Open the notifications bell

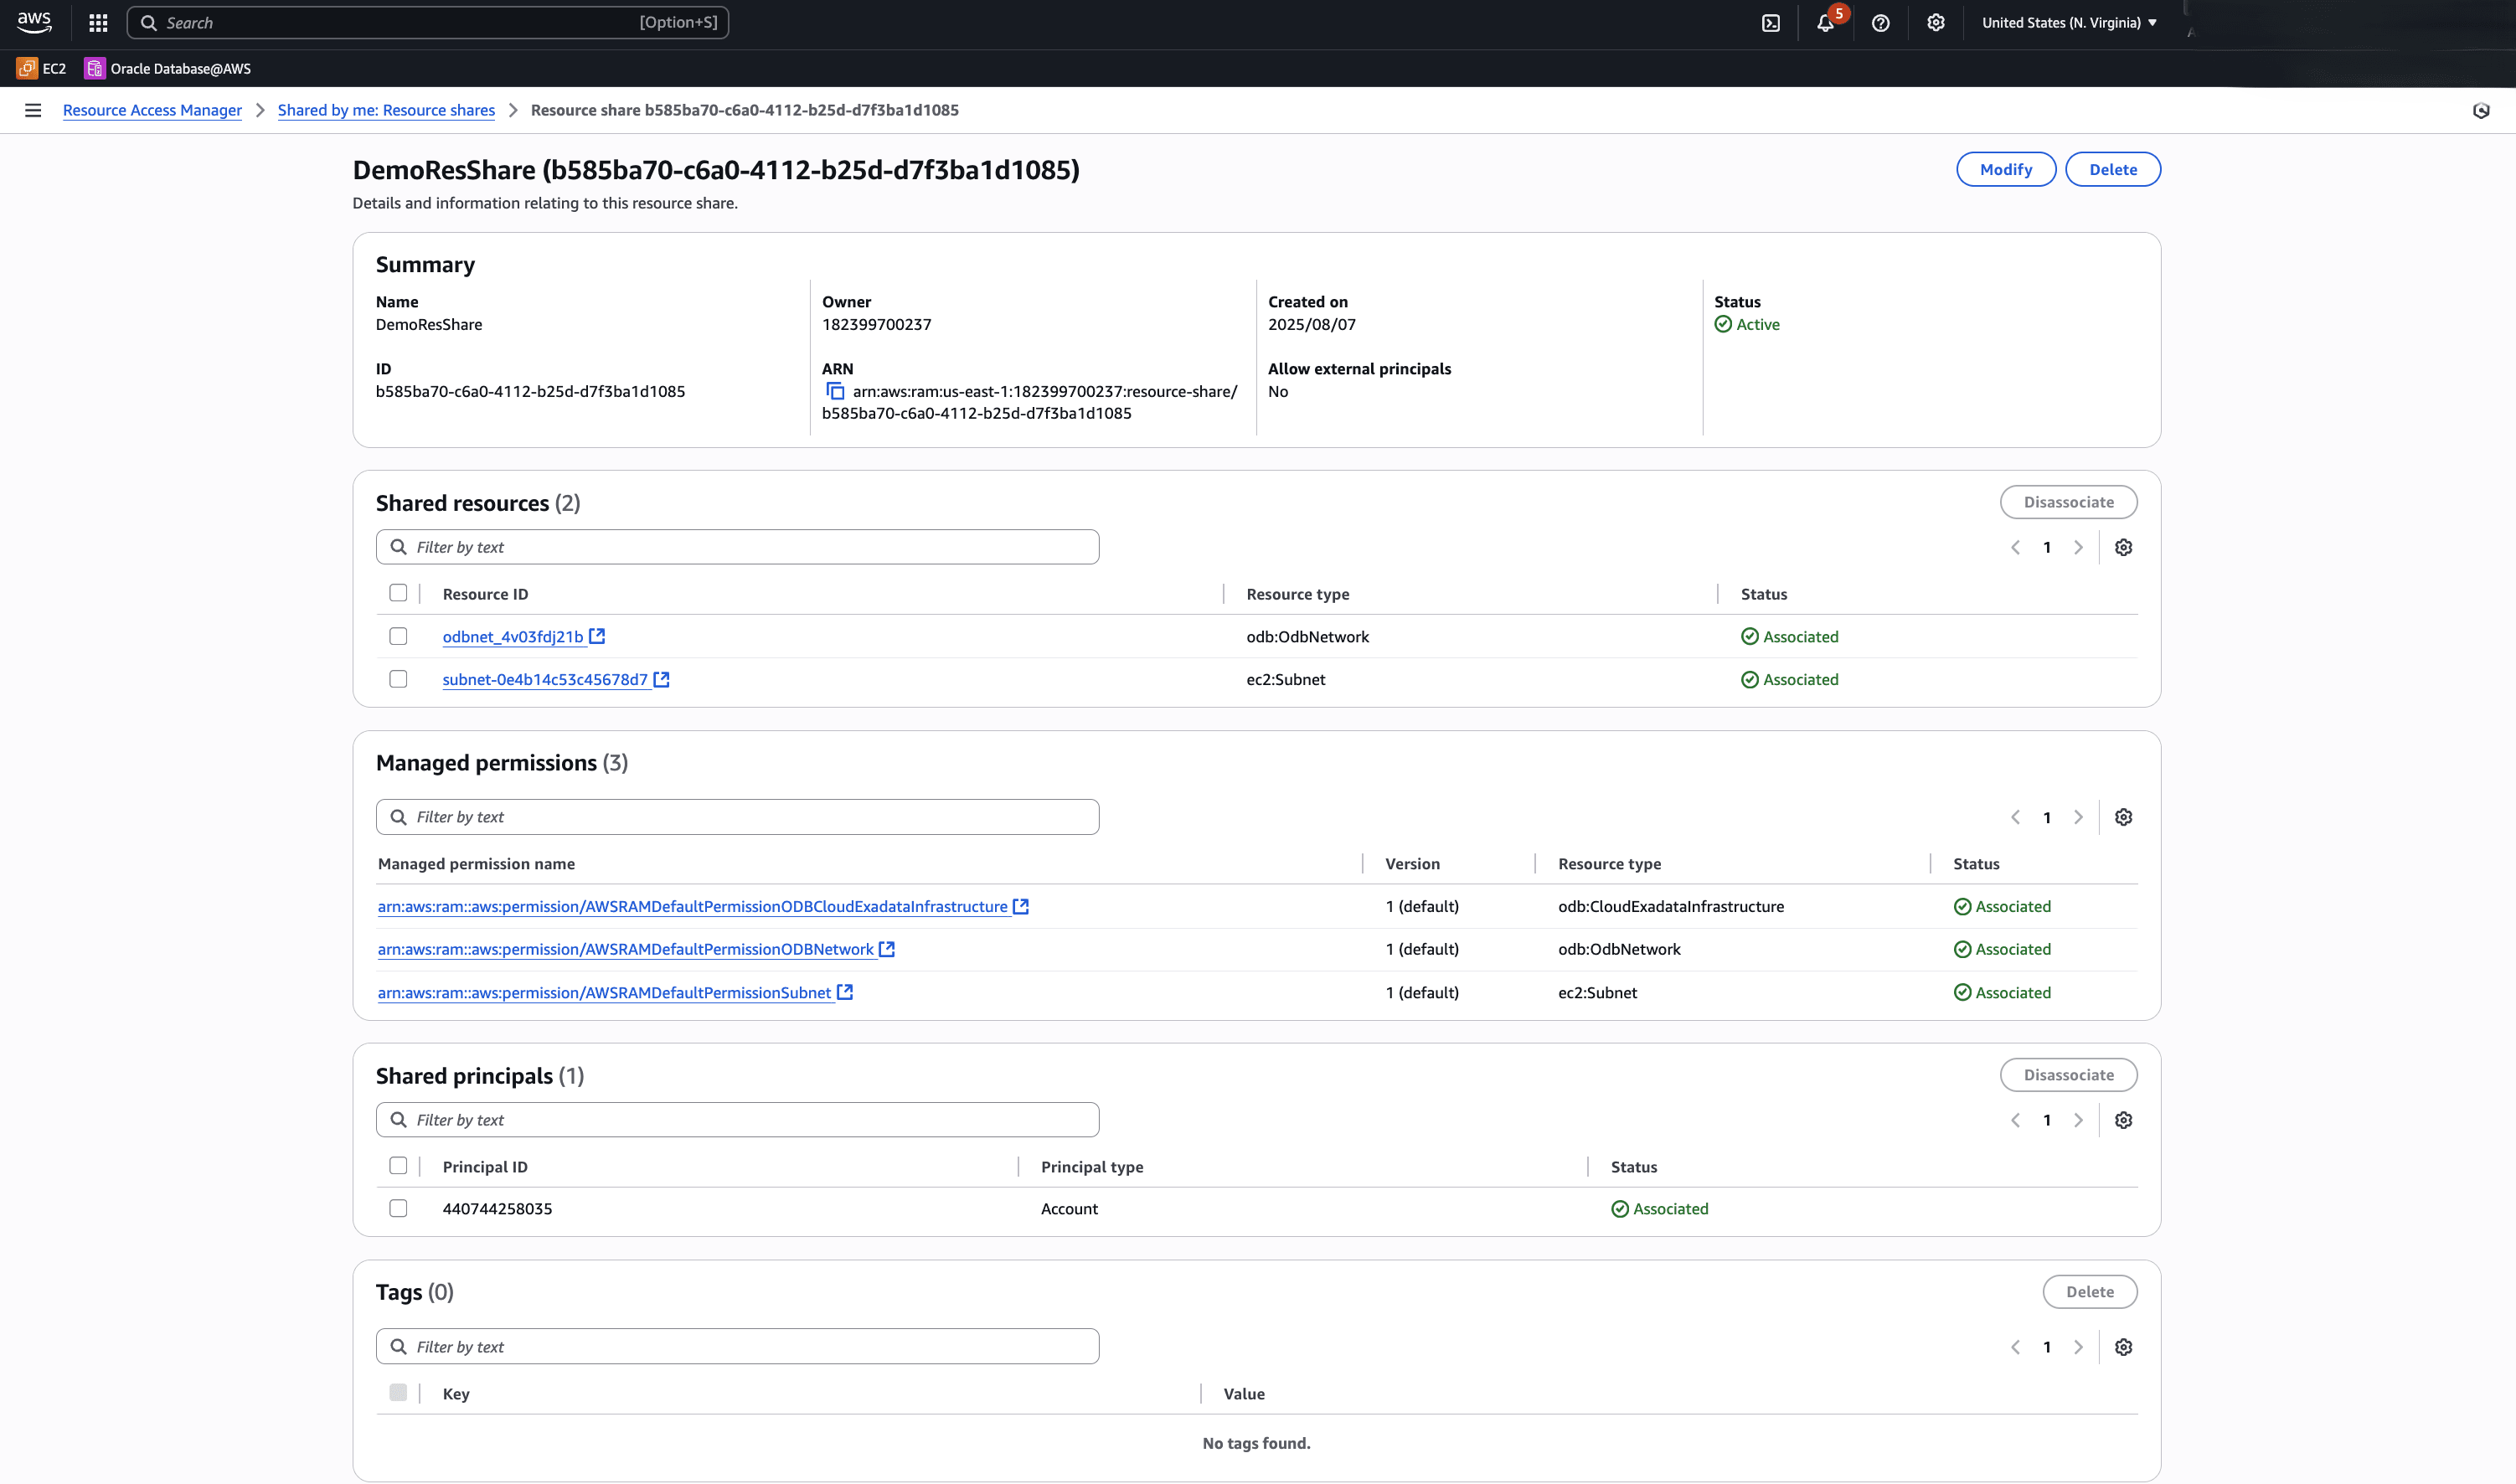1825,23
